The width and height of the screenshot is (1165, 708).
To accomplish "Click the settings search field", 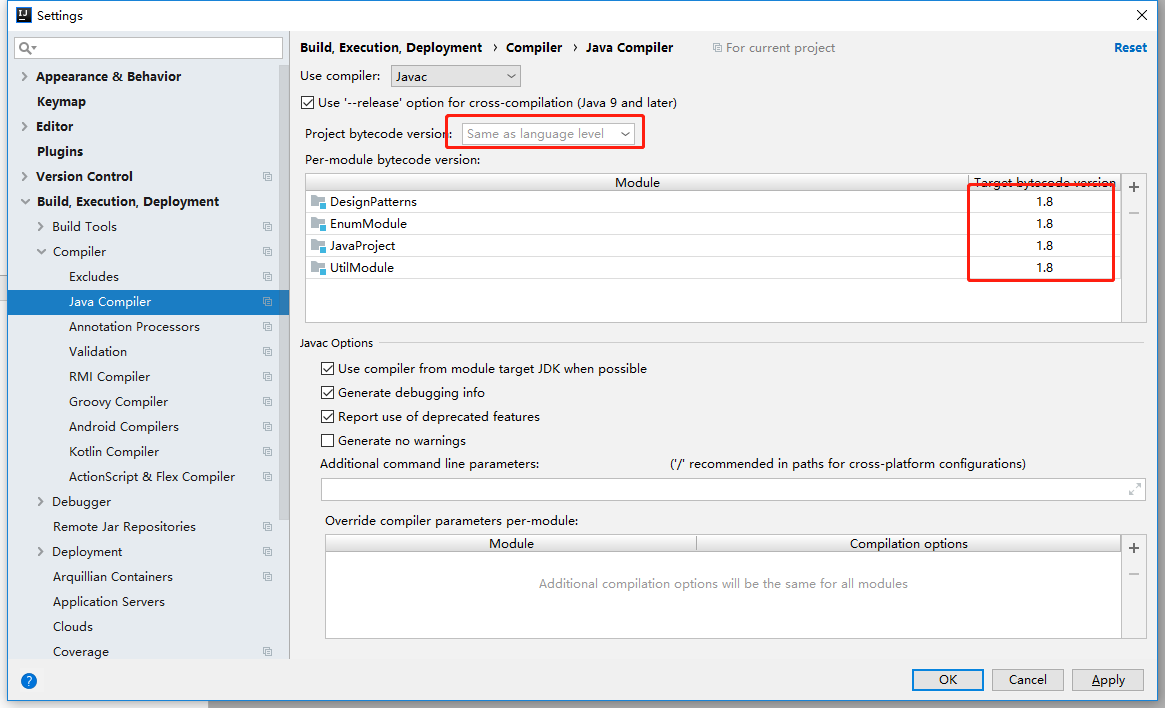I will click(x=148, y=47).
